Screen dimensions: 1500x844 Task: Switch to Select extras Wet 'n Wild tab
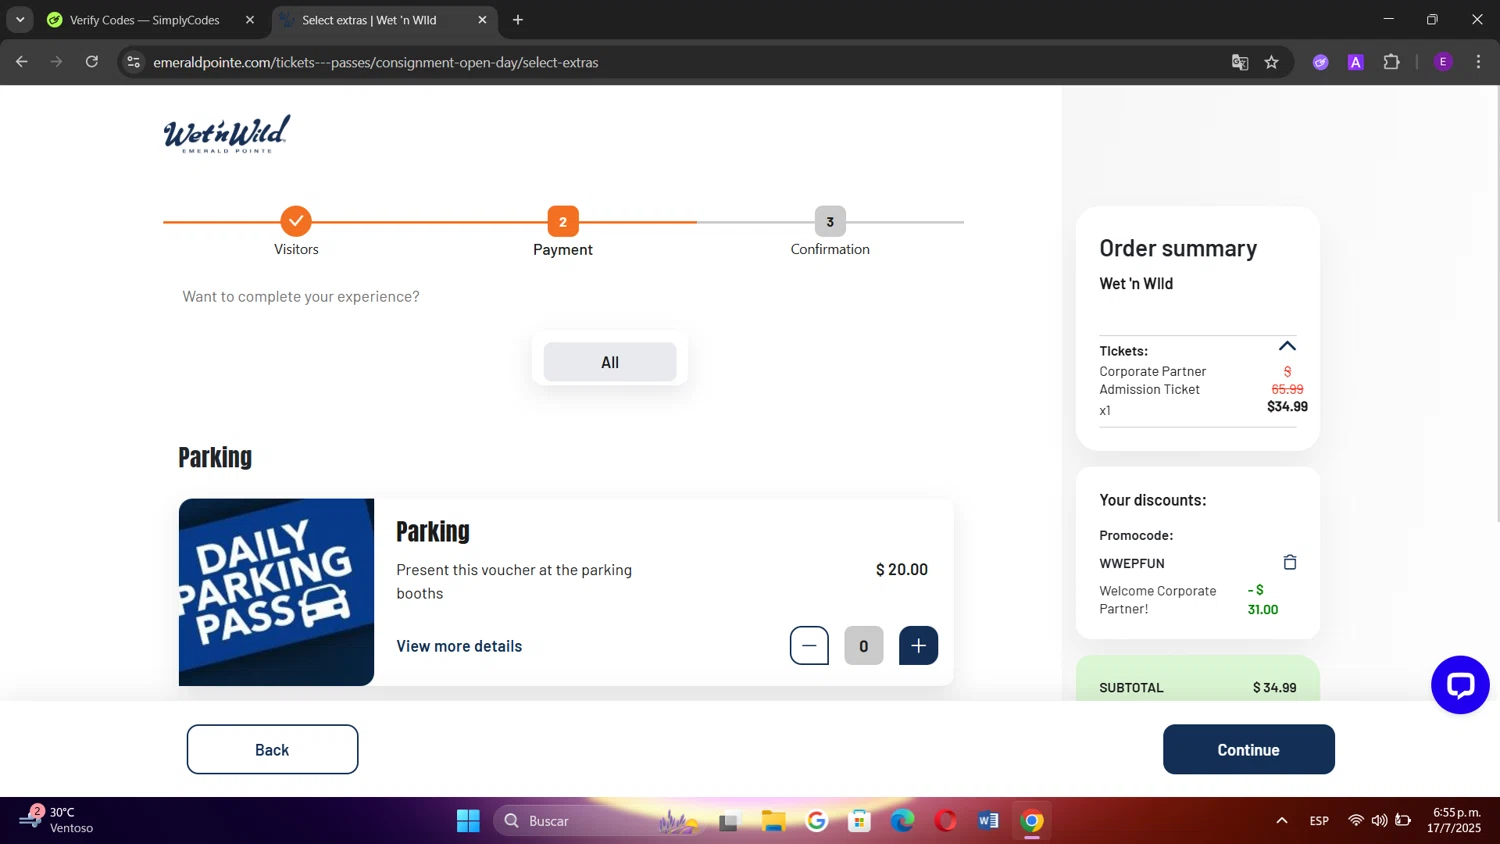coord(369,20)
